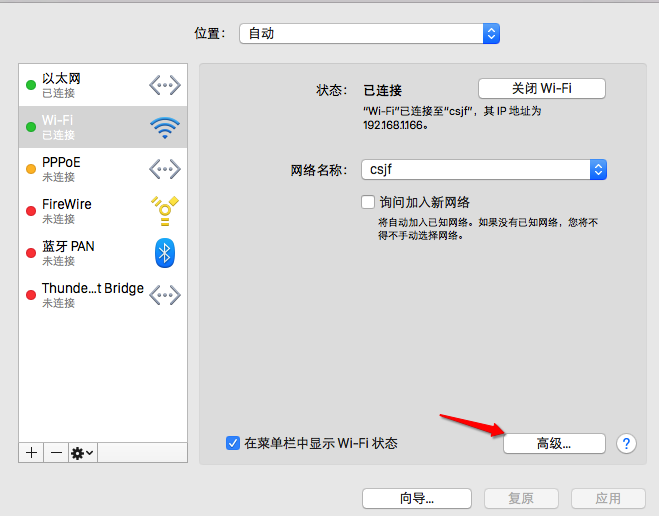Click the PPPoE connection arrows icon

[164, 169]
